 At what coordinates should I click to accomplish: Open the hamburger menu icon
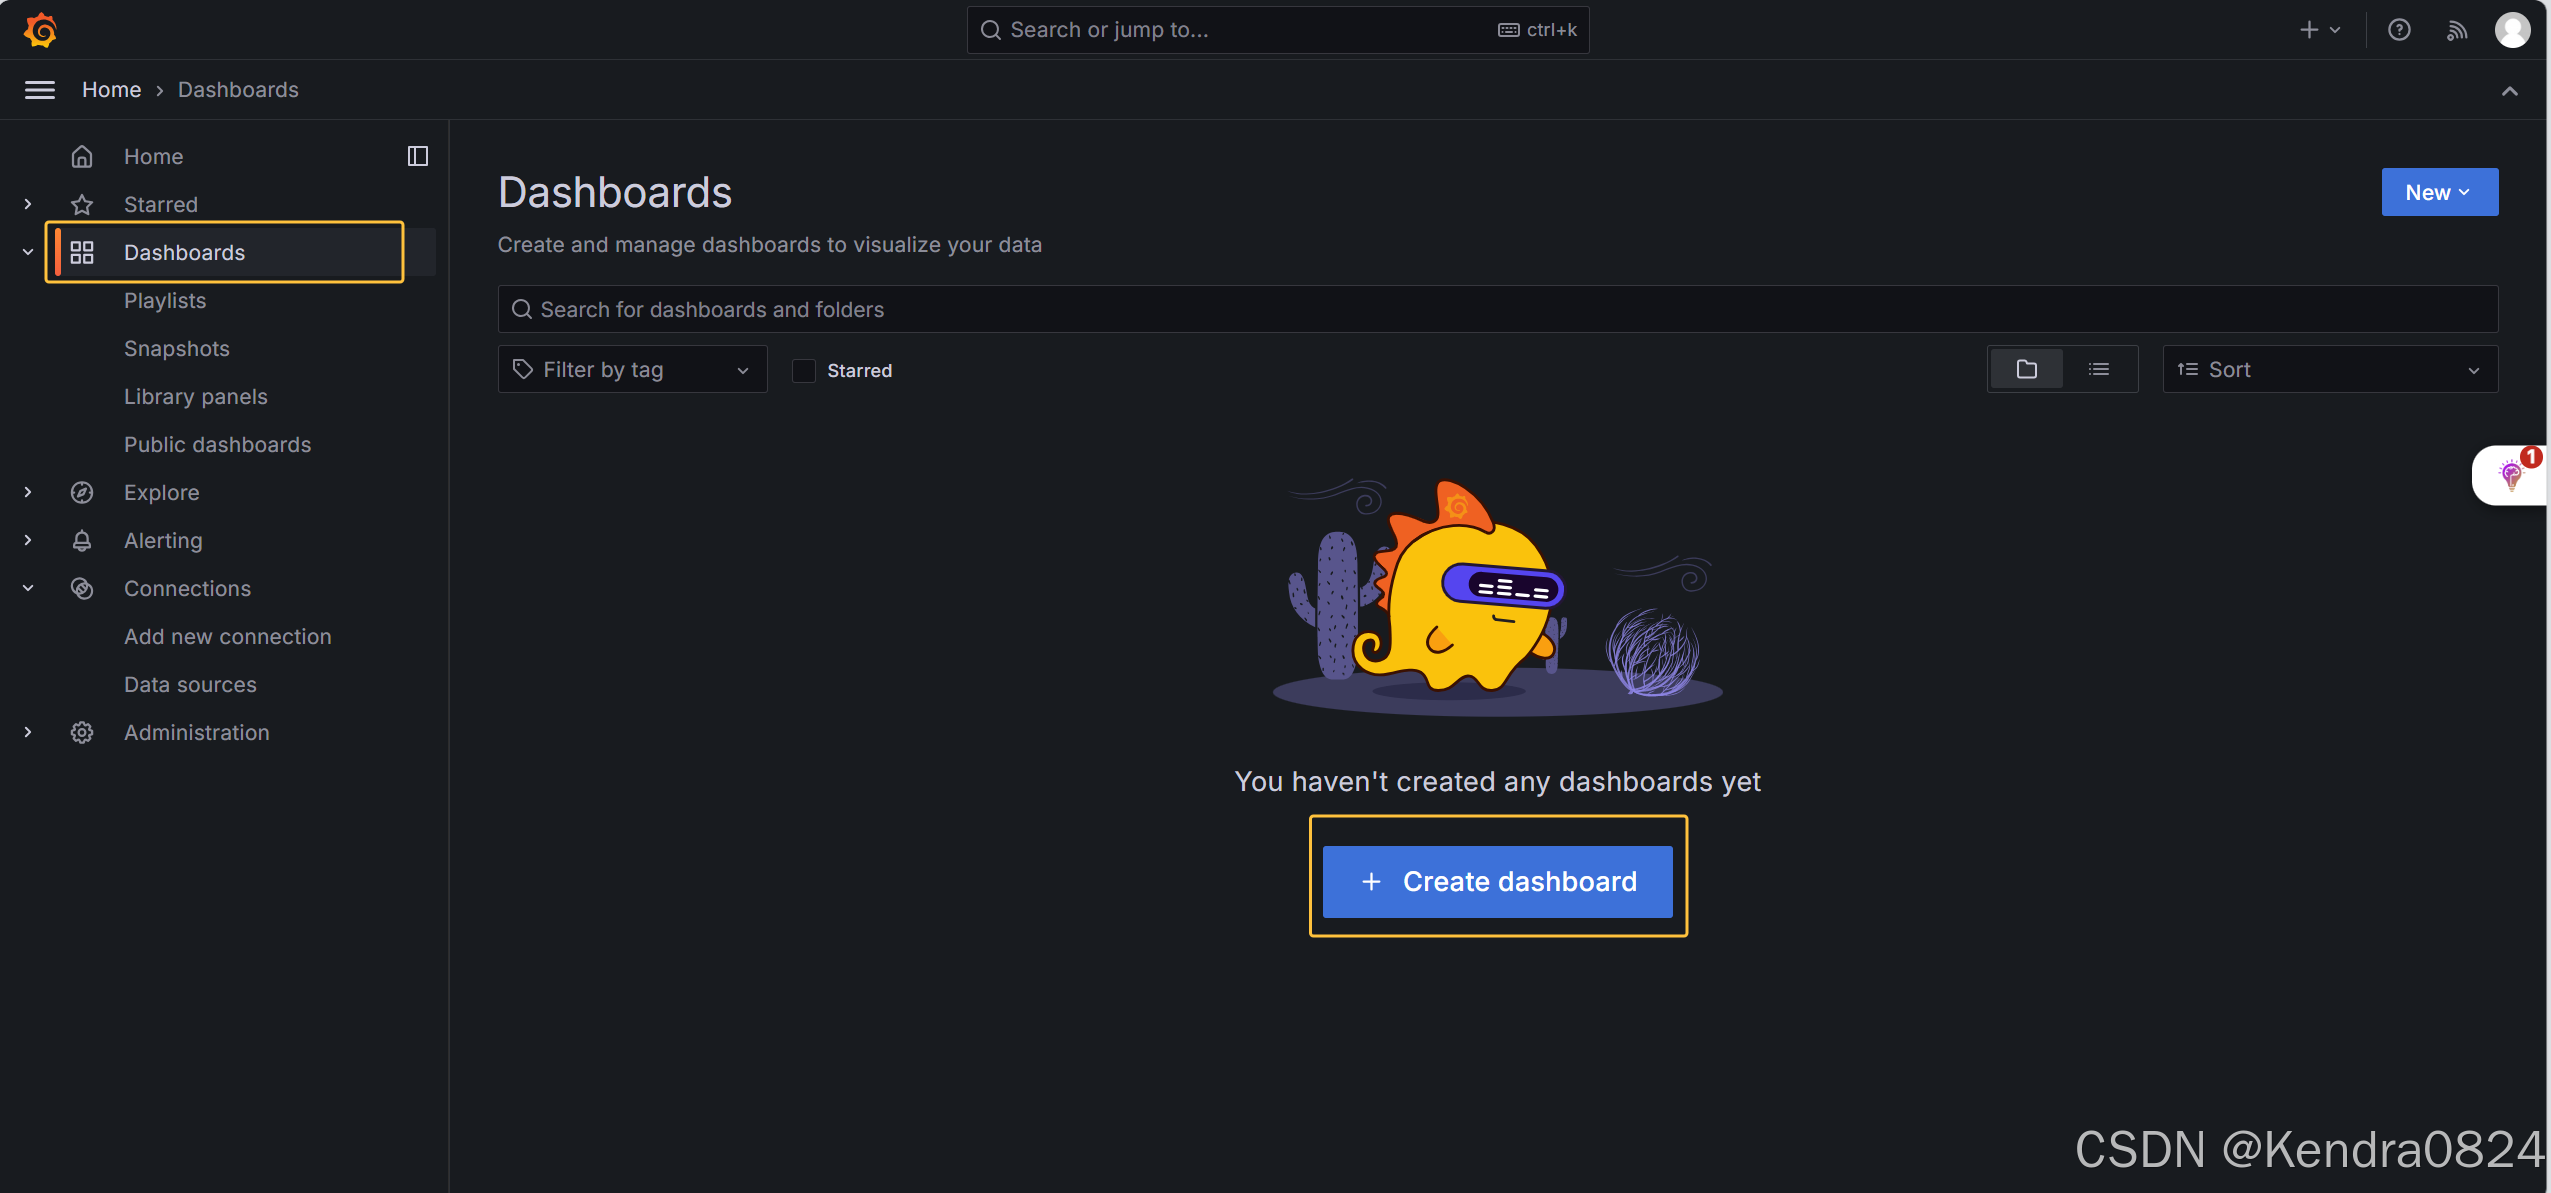coord(40,90)
